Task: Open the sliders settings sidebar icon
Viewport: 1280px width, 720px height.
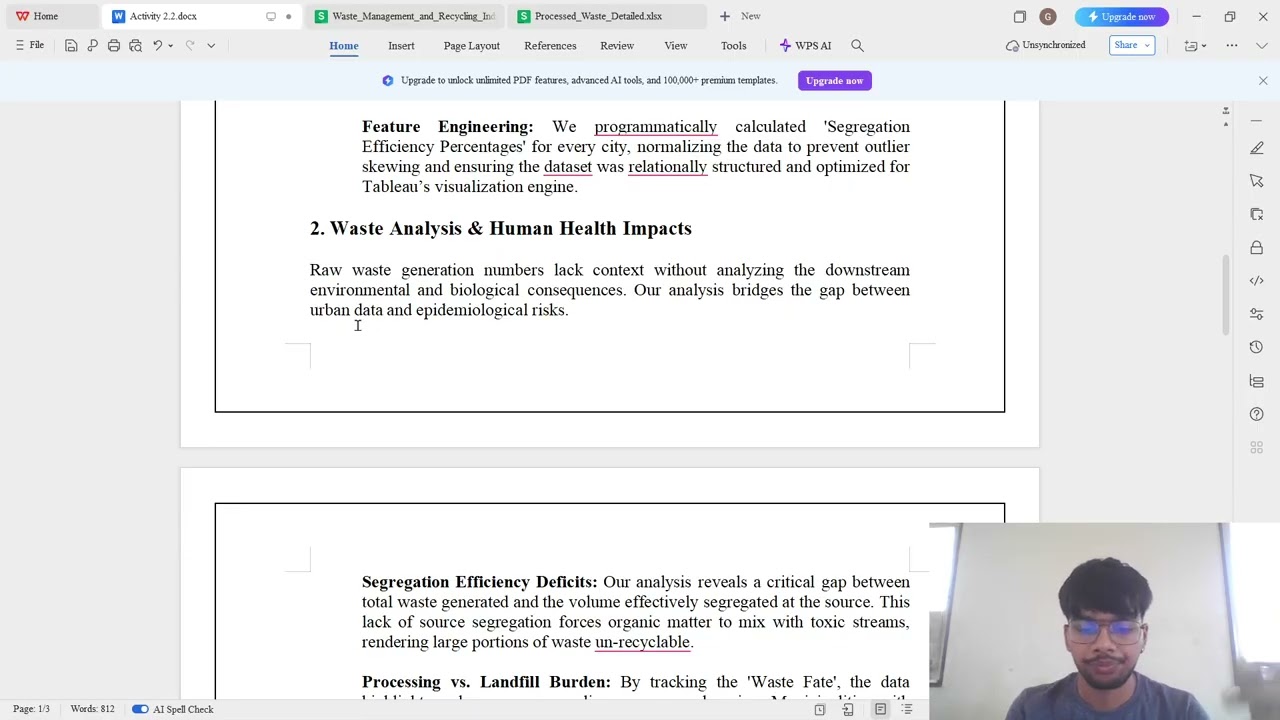Action: pos(1257,314)
